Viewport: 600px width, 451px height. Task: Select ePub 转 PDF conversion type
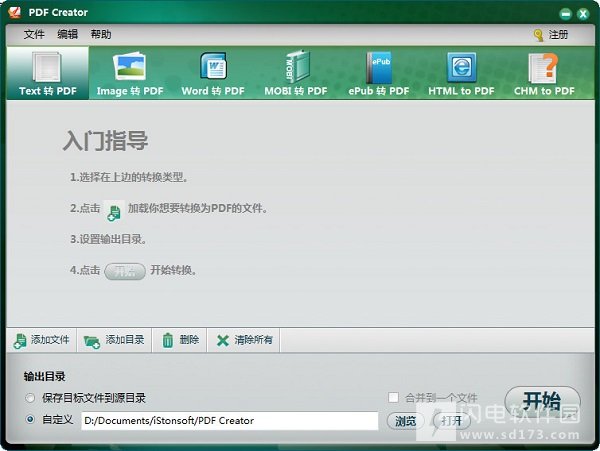coord(378,73)
